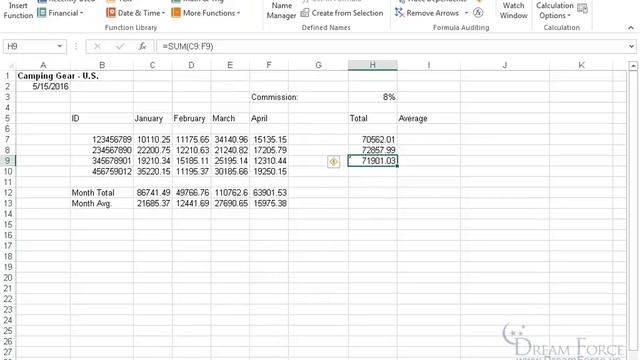Click the Select All corner button
This screenshot has height=360, width=640.
tap(9, 65)
